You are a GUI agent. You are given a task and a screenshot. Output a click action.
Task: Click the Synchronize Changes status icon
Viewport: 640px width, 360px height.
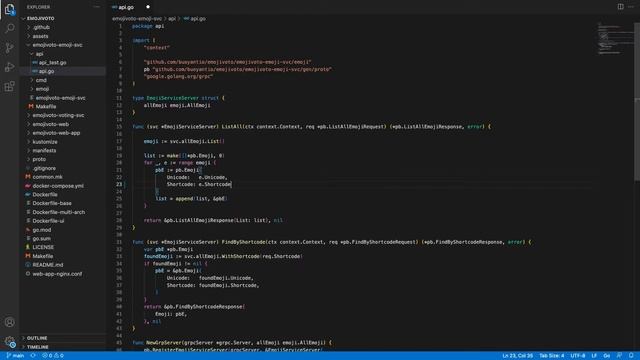pos(33,356)
